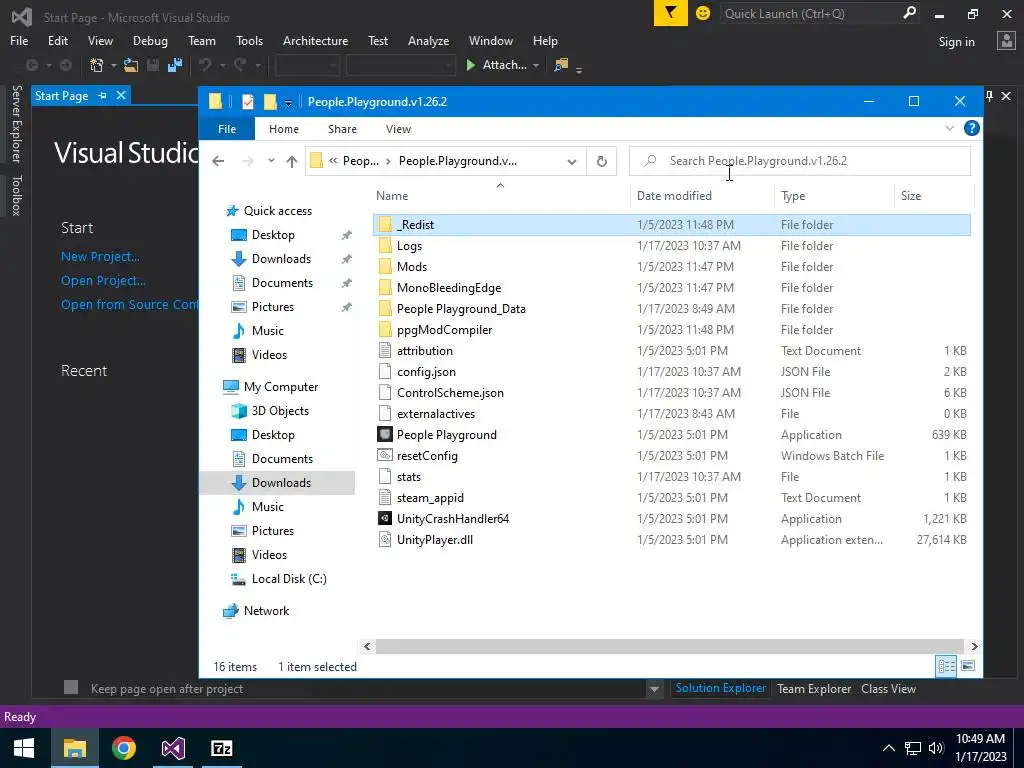The width and height of the screenshot is (1024, 768).
Task: Open the Debug menu in Visual Studio
Action: 150,40
